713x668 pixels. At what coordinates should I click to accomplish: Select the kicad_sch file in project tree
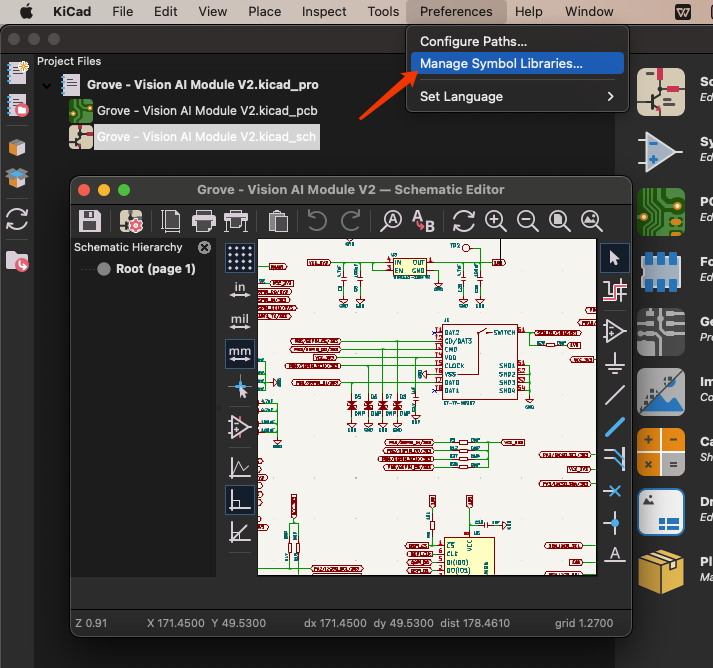[x=206, y=137]
